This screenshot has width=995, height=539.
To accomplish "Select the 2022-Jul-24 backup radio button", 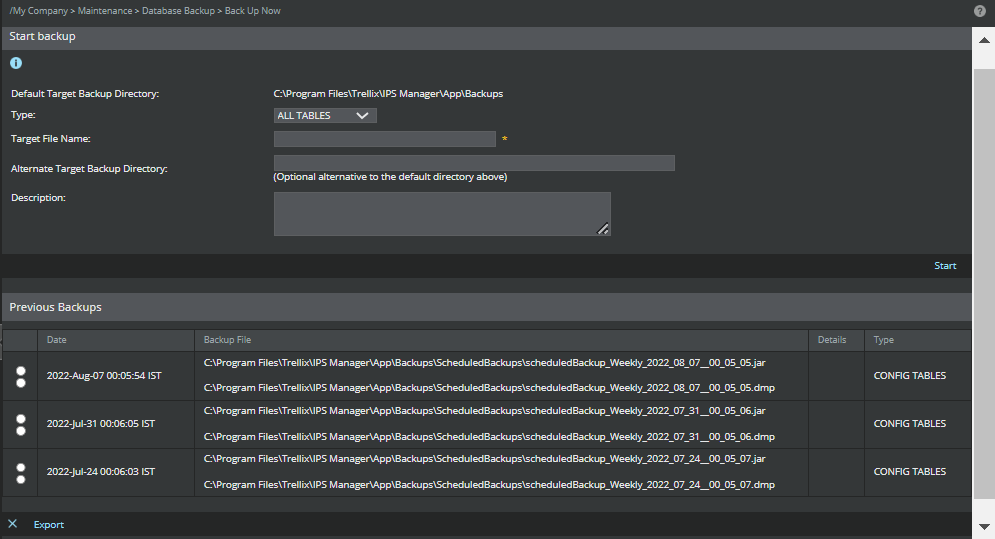I will 21,473.
